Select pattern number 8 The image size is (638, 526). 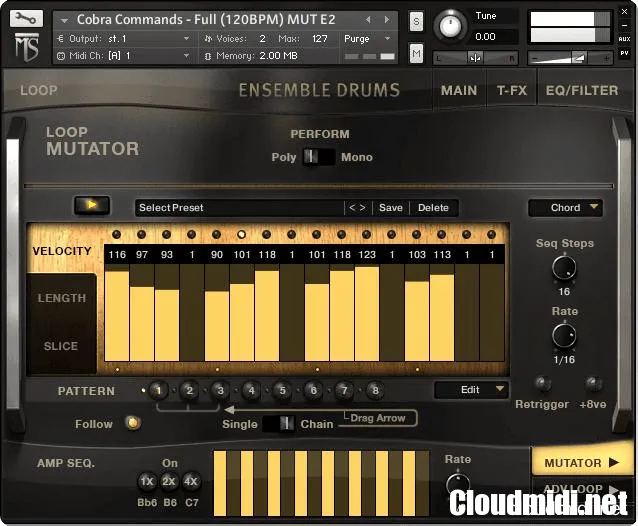point(375,391)
